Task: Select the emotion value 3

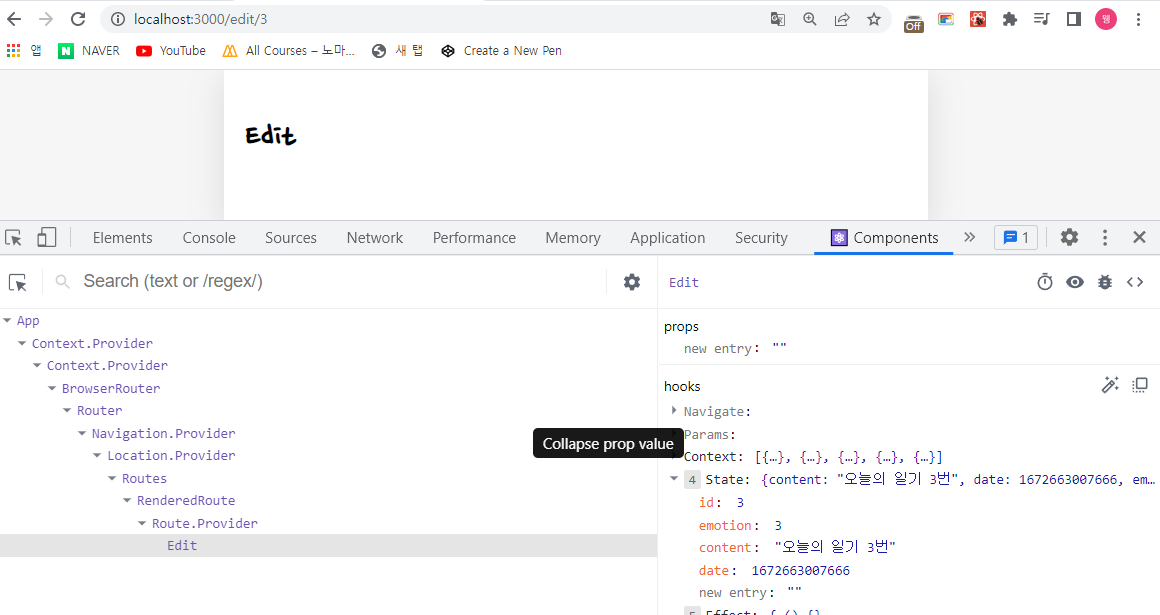Action: tap(778, 525)
